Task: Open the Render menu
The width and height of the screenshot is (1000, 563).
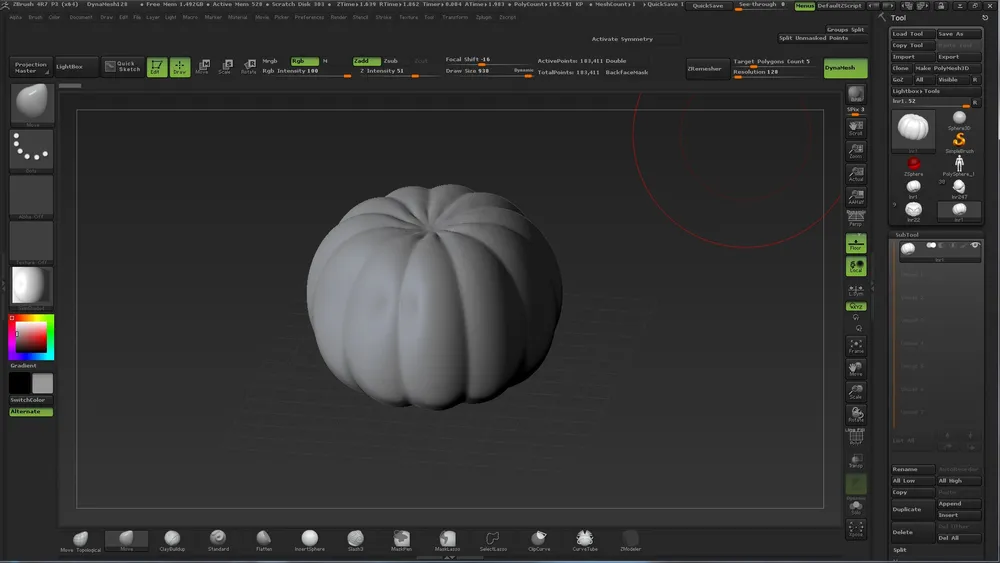Action: tap(339, 17)
